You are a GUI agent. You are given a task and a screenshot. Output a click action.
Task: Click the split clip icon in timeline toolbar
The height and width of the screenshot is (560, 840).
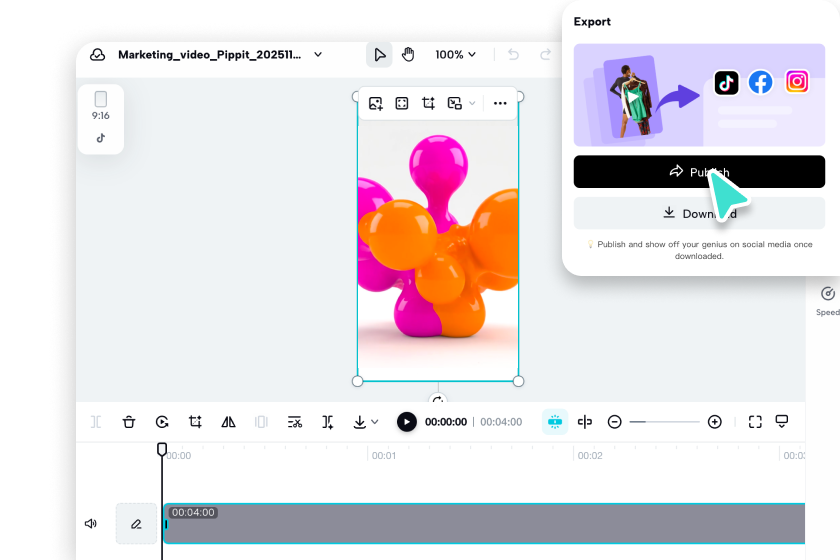tap(96, 422)
